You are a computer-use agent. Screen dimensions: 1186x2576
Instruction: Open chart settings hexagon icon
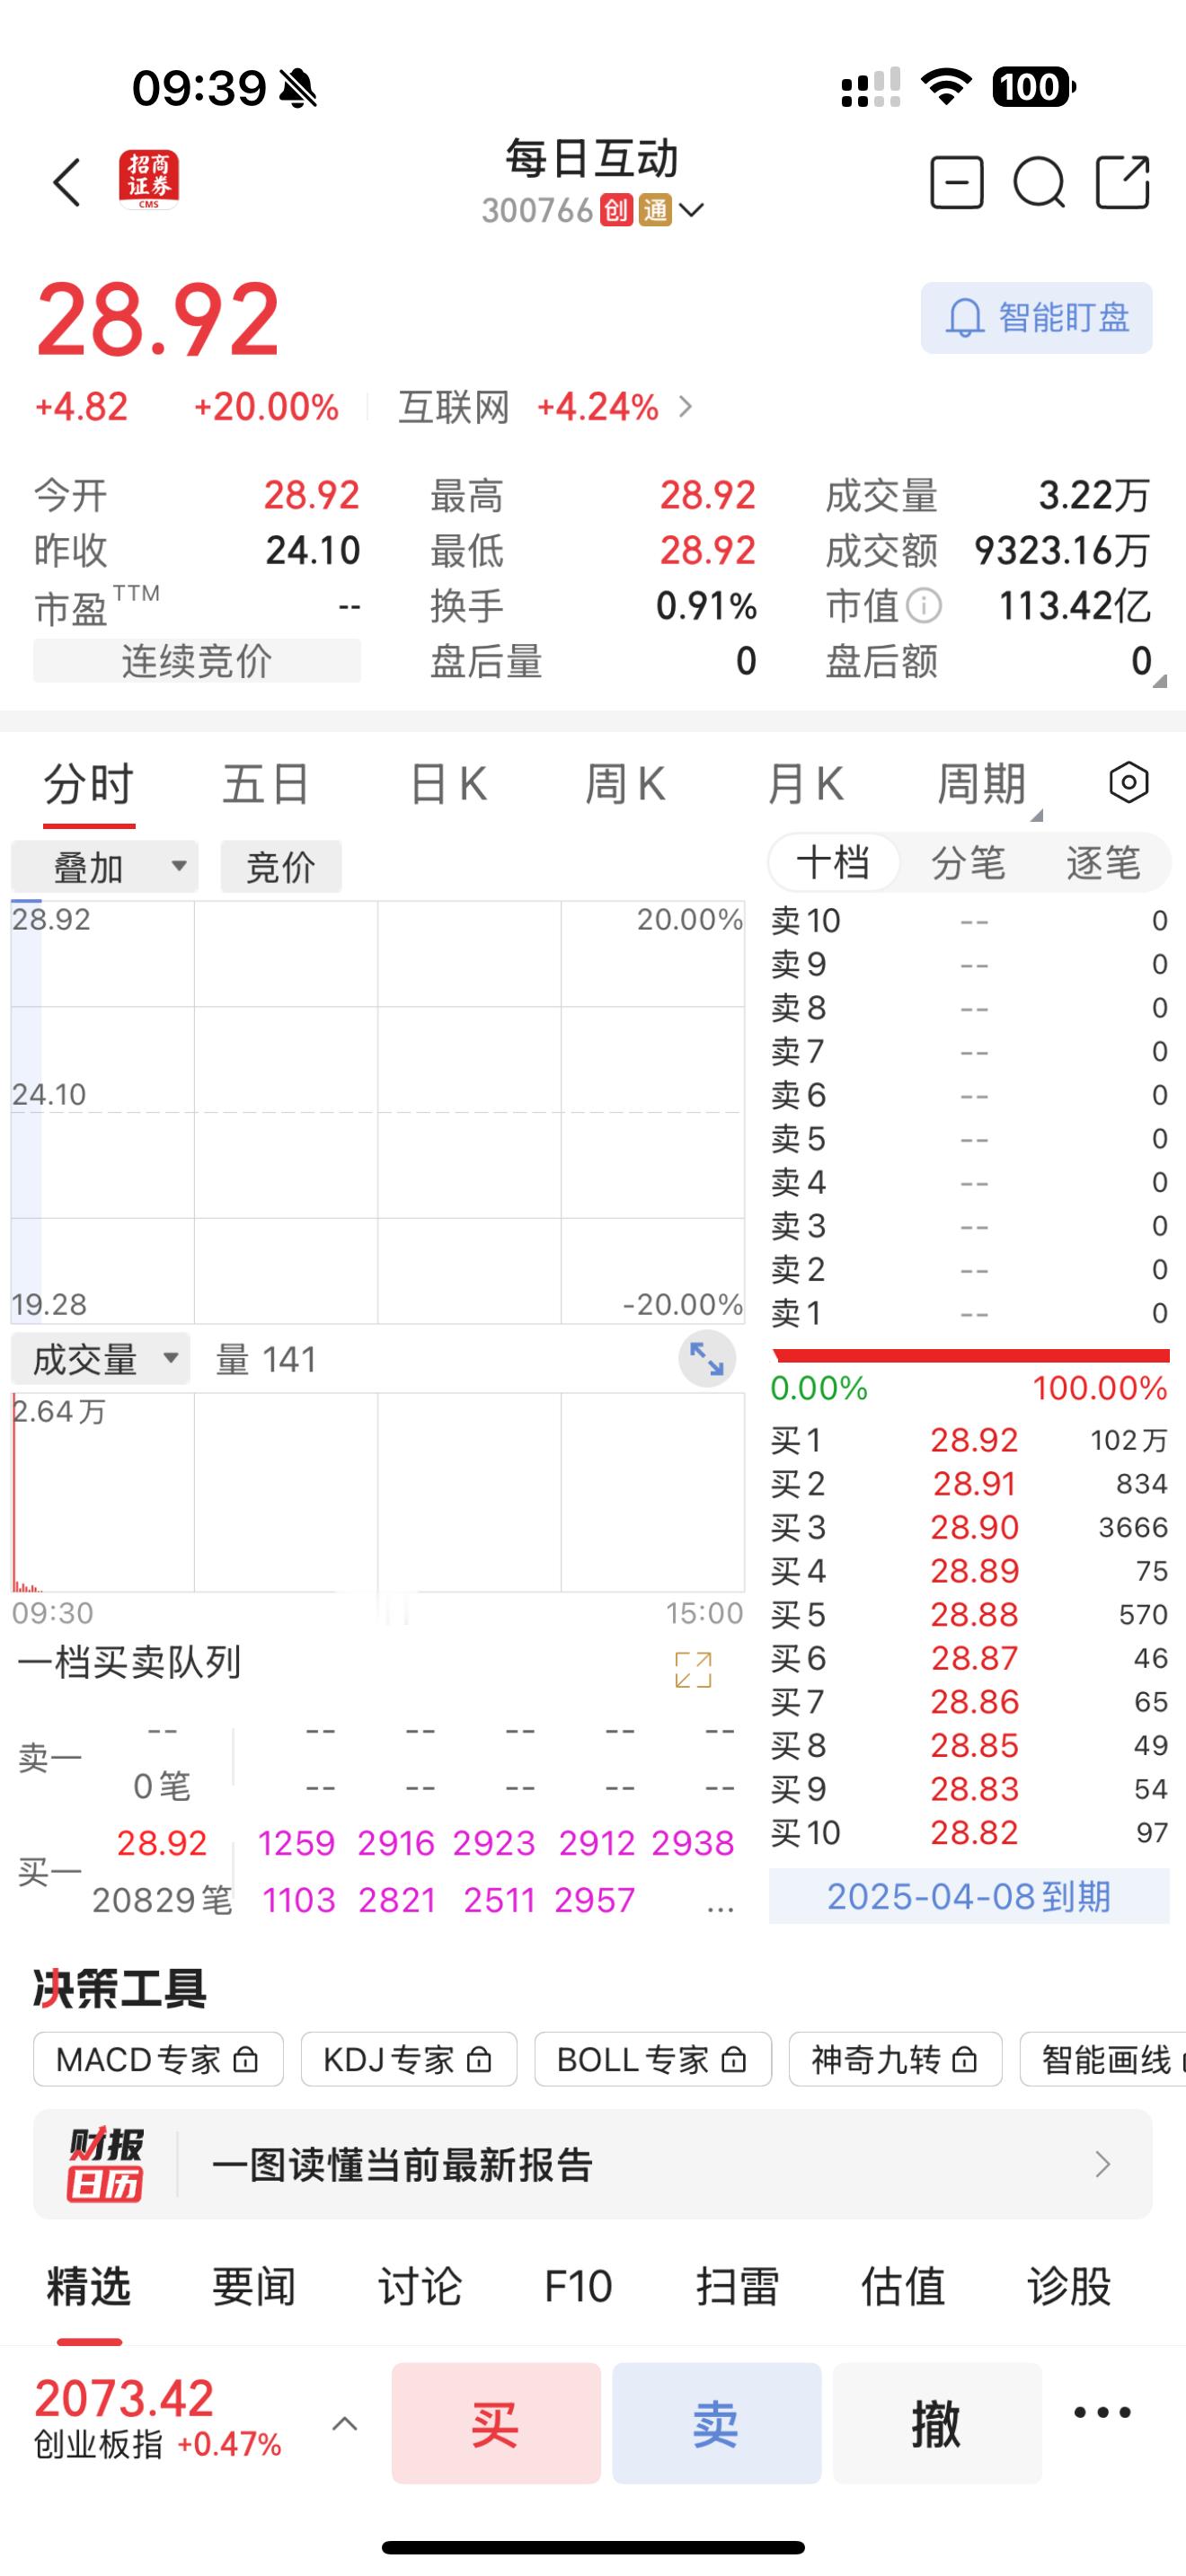[x=1129, y=783]
